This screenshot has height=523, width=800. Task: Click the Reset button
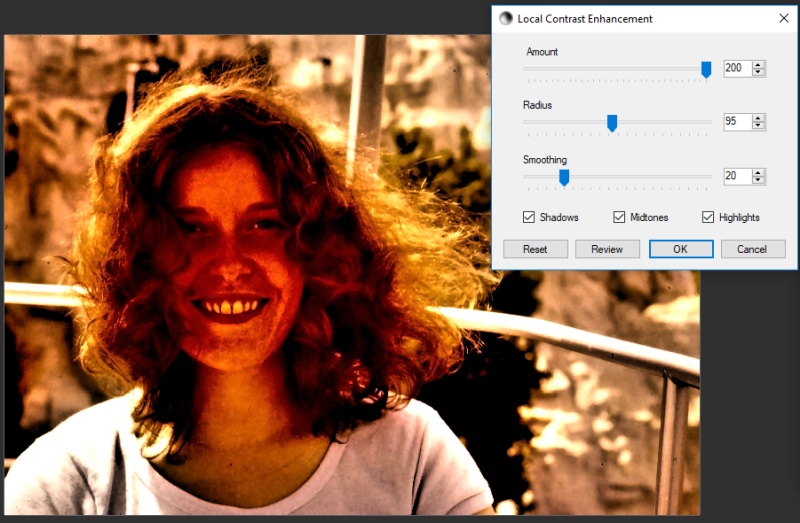click(535, 249)
